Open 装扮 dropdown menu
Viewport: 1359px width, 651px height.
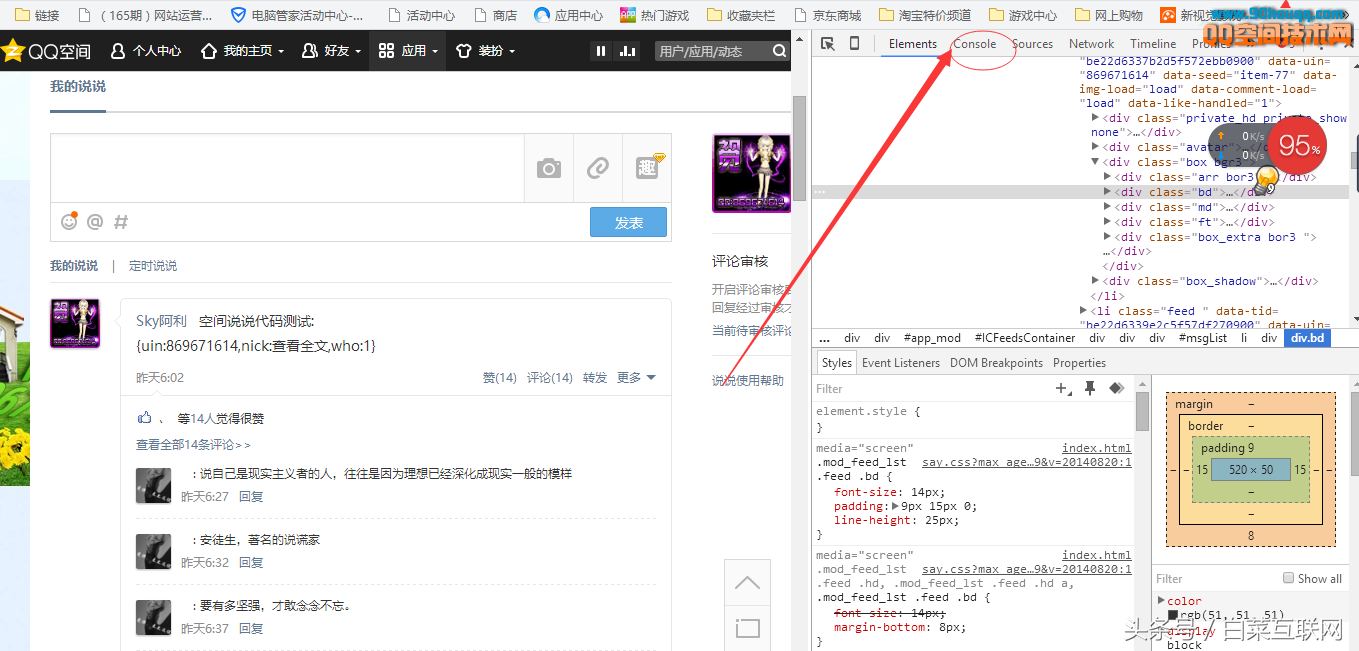(485, 50)
